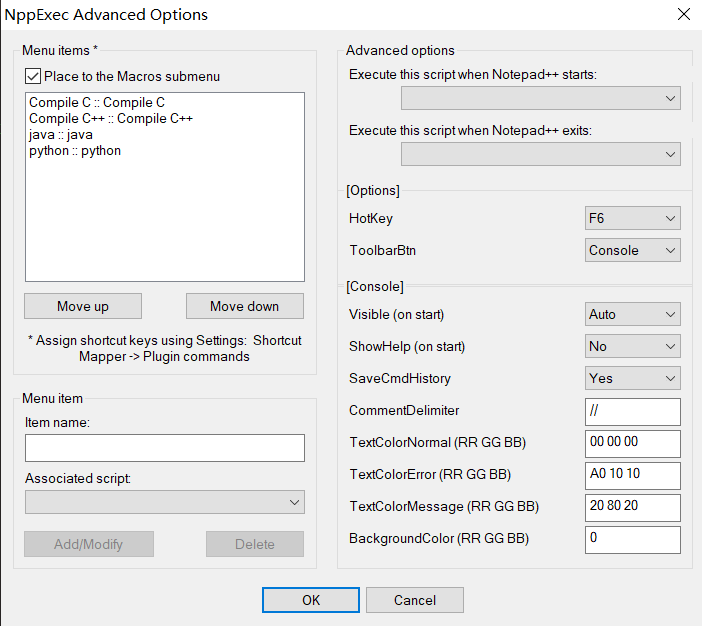Select 'Compile C :: Compile C' list item
The image size is (702, 626).
point(97,103)
